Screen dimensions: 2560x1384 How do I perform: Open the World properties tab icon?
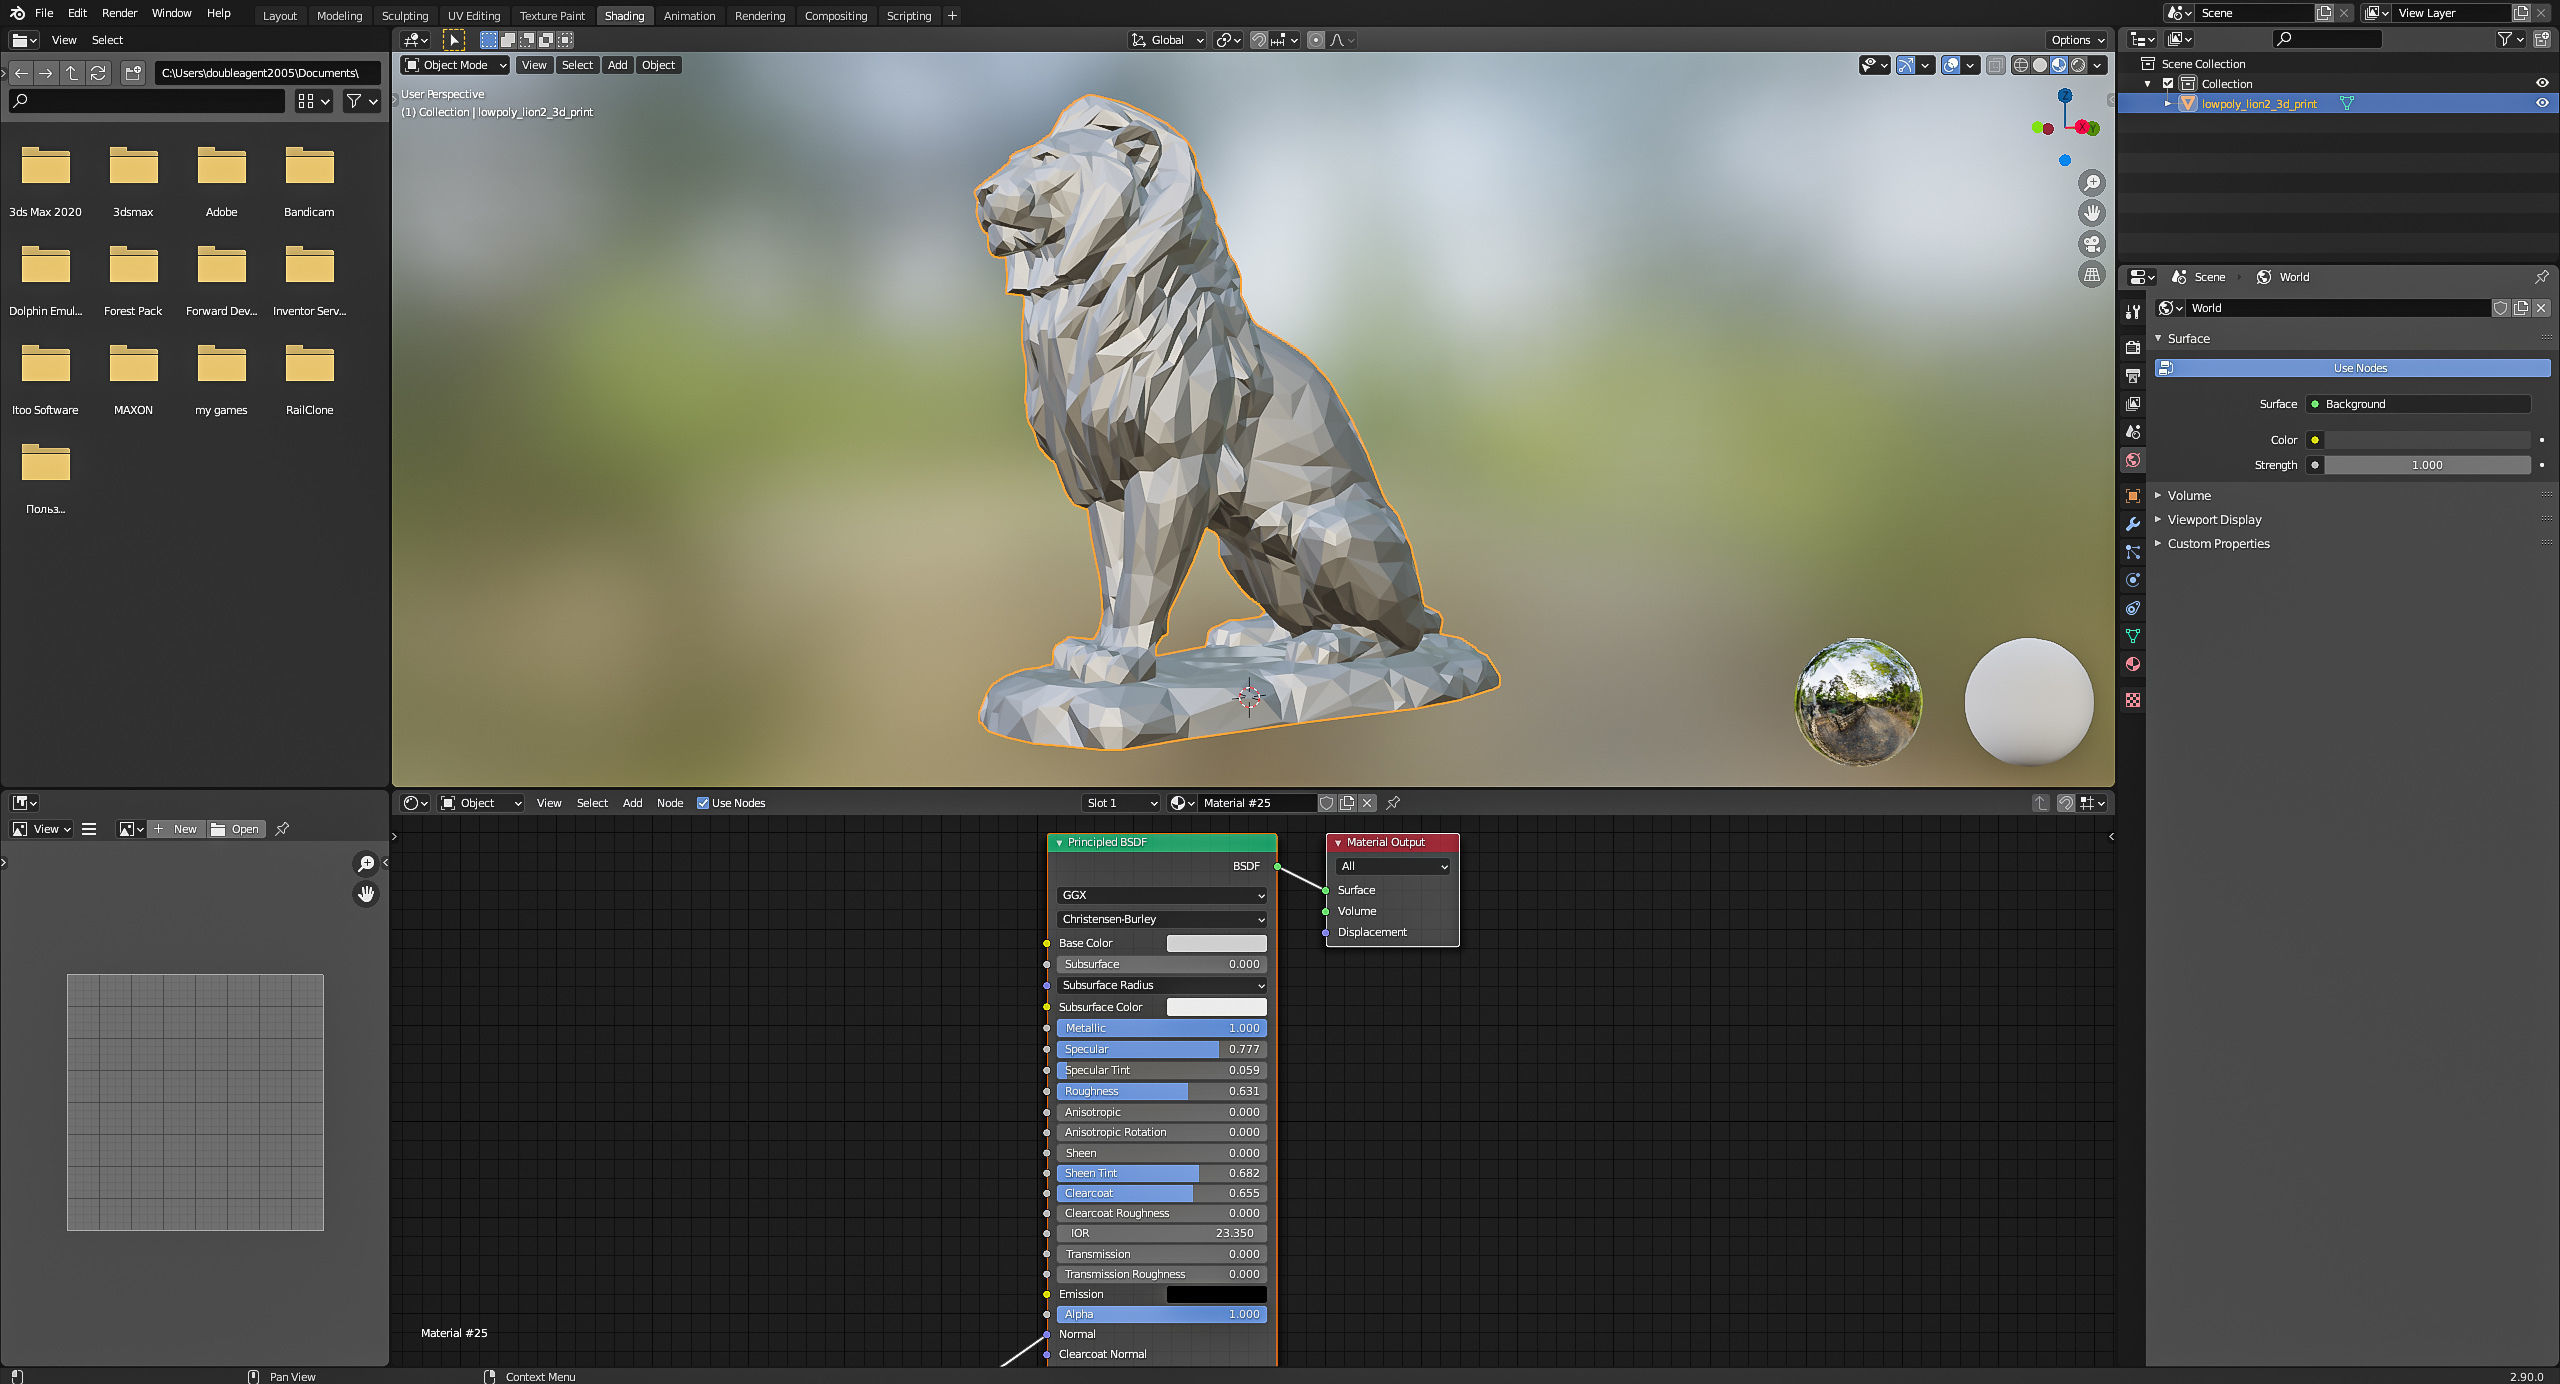[x=2133, y=460]
